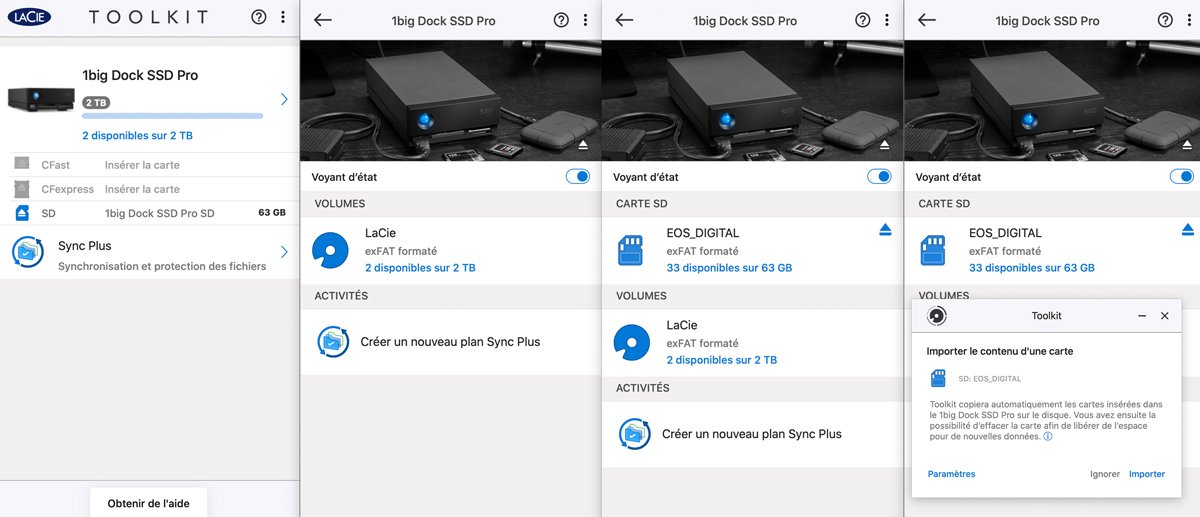The image size is (1200, 517).
Task: Open '2 disponibles sur 2 TB' under device name
Action: click(137, 135)
